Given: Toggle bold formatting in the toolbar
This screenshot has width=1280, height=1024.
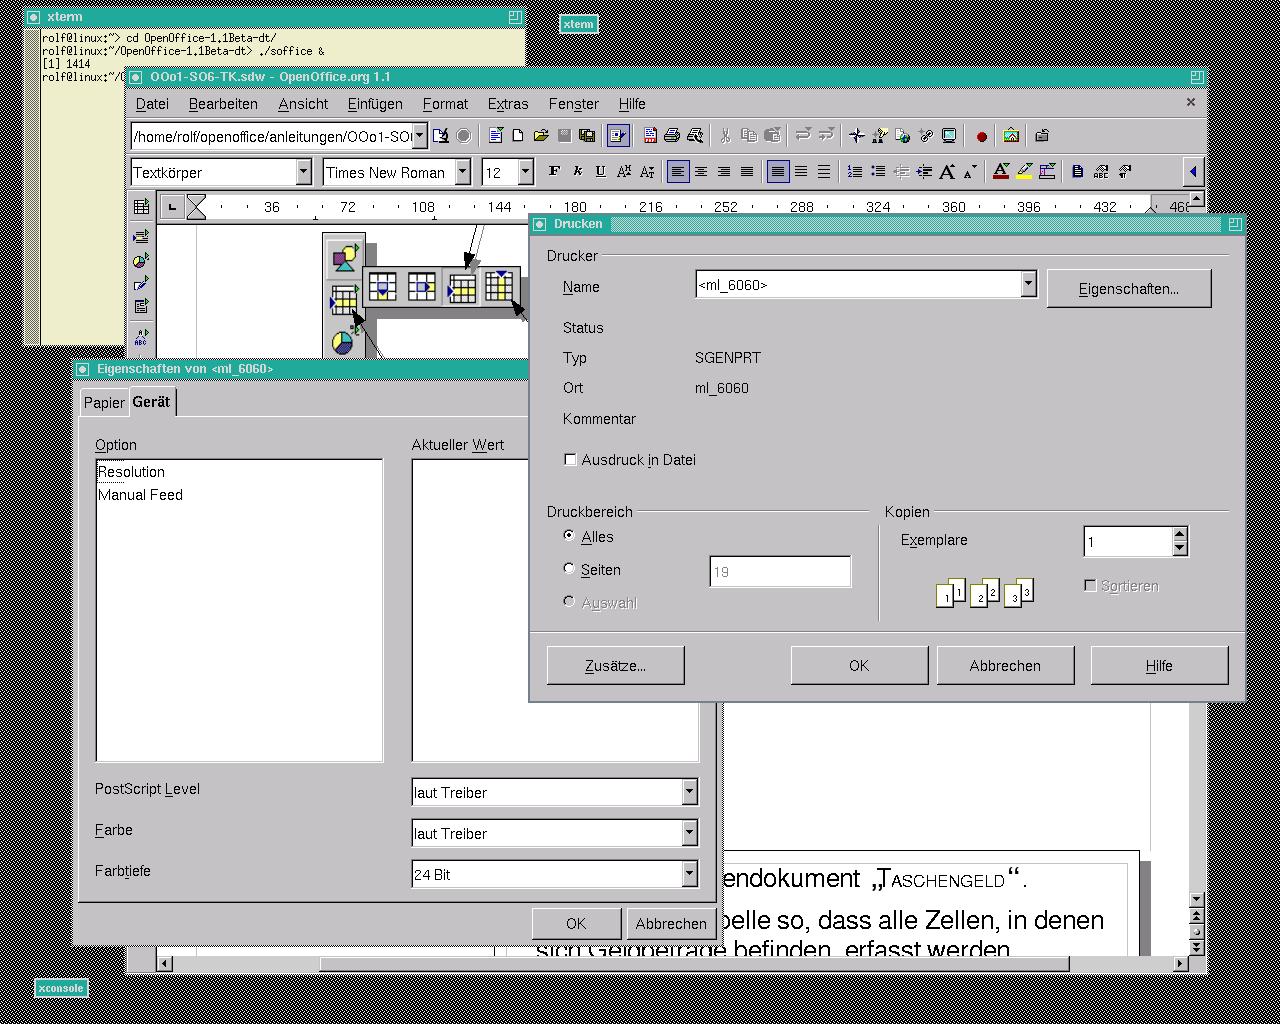Looking at the screenshot, I should (554, 172).
